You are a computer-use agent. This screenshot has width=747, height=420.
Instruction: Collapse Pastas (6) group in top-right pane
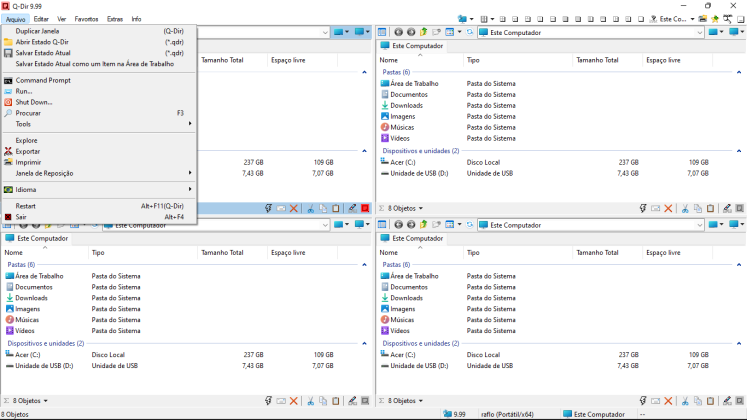click(739, 72)
